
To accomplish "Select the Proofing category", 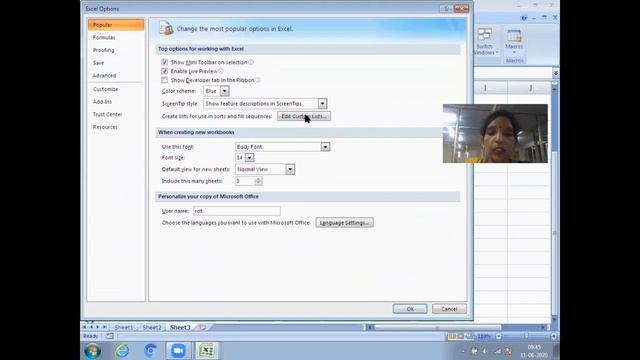I will (x=116, y=50).
